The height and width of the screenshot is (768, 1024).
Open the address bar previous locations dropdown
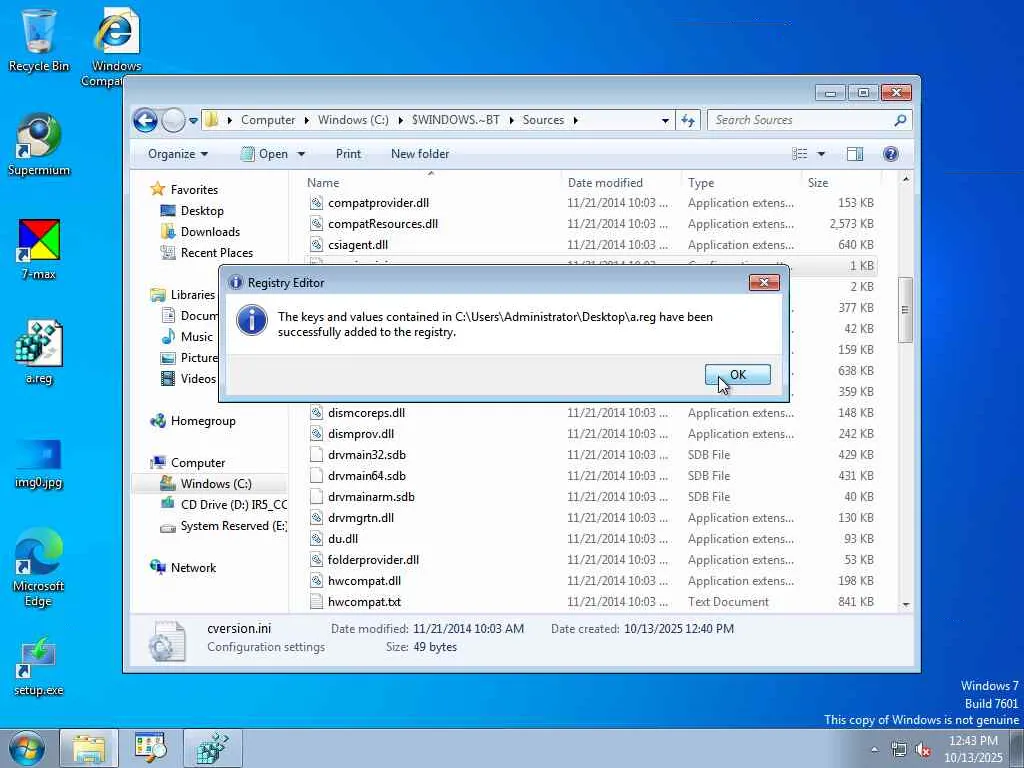click(x=665, y=121)
